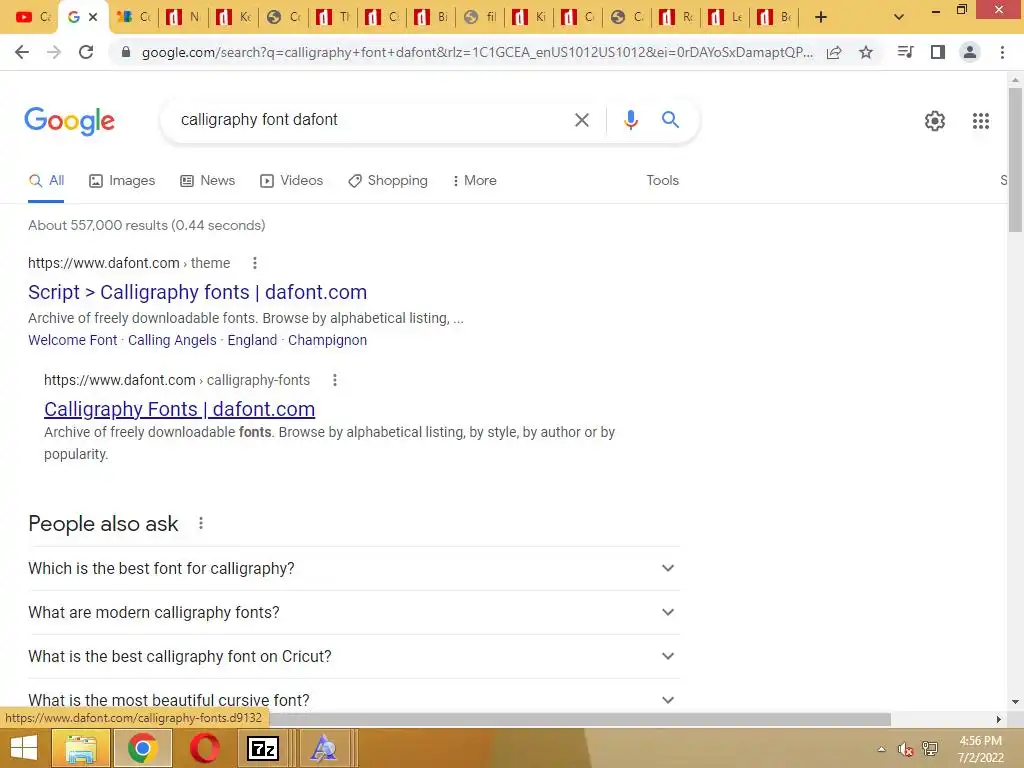Open the Welcome Font sitelink
The height and width of the screenshot is (768, 1024).
(72, 340)
